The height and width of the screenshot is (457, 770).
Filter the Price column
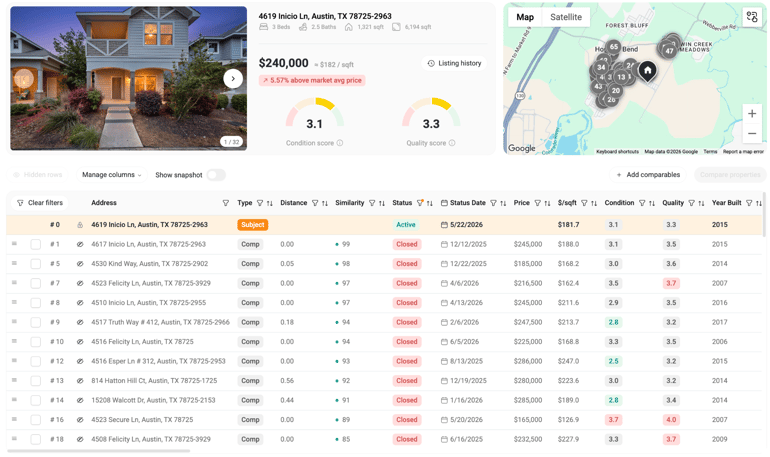[x=537, y=203]
